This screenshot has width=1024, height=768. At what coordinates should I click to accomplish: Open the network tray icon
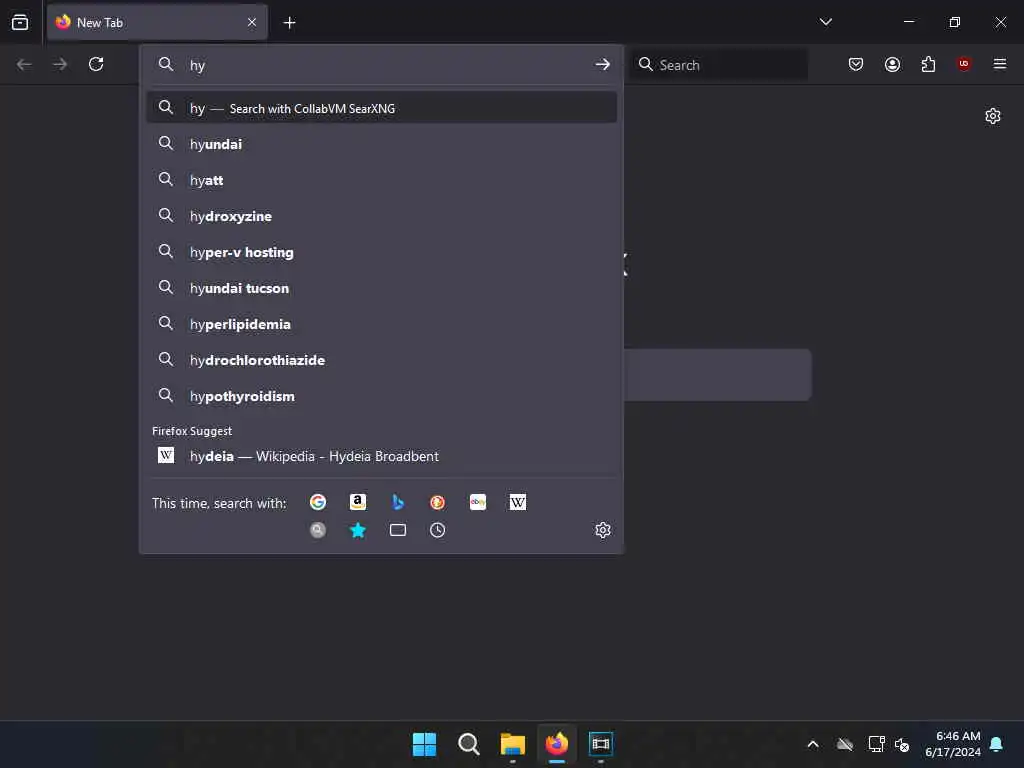[x=876, y=744]
